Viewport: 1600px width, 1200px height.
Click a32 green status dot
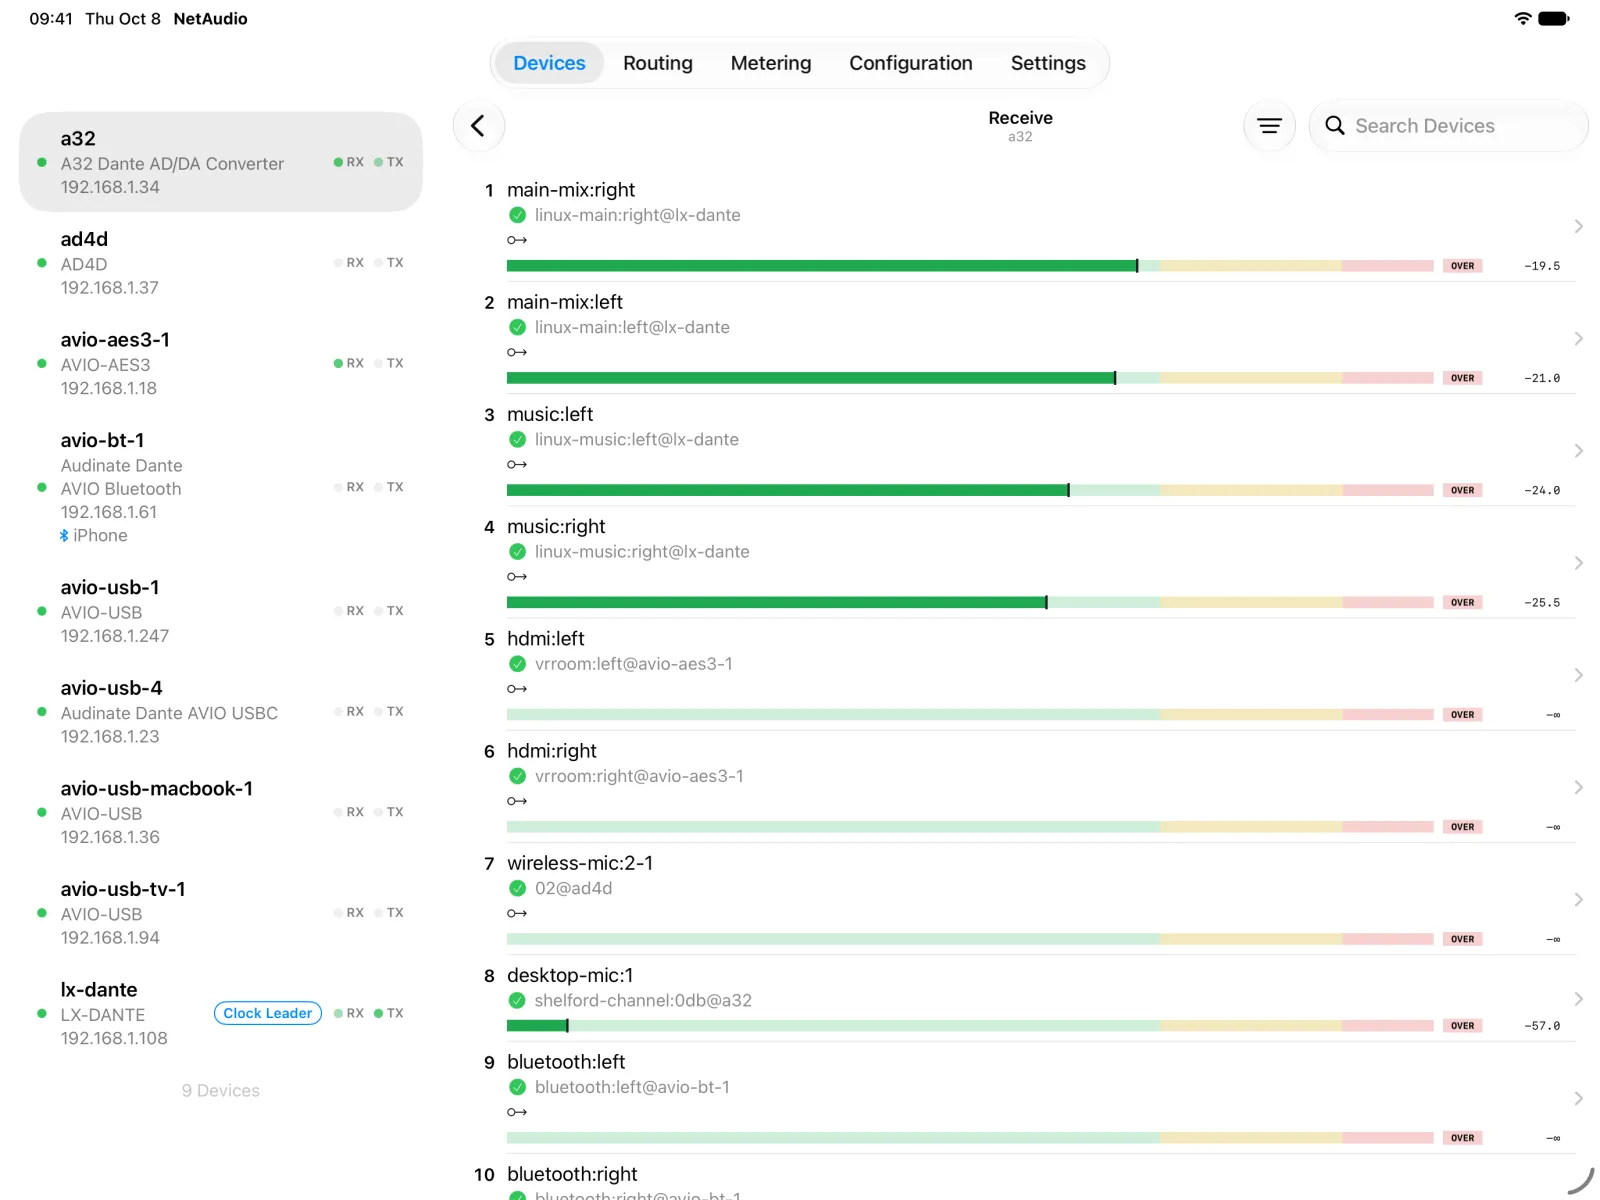coord(41,162)
